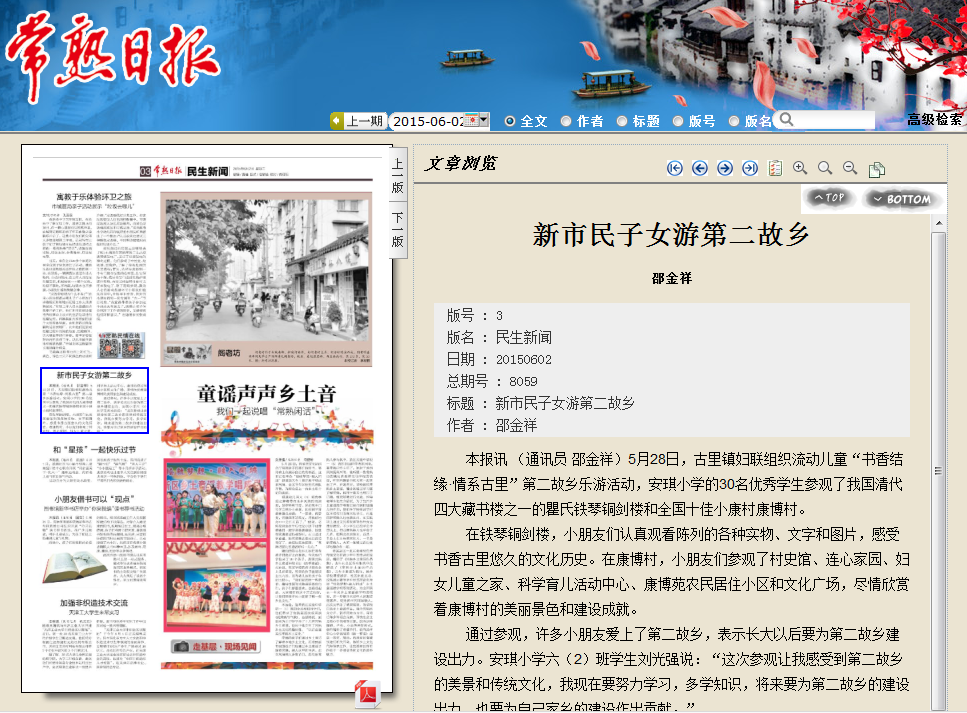This screenshot has width=967, height=713.
Task: Click the article title 新市民子女游第二故乡
Action: coord(671,235)
